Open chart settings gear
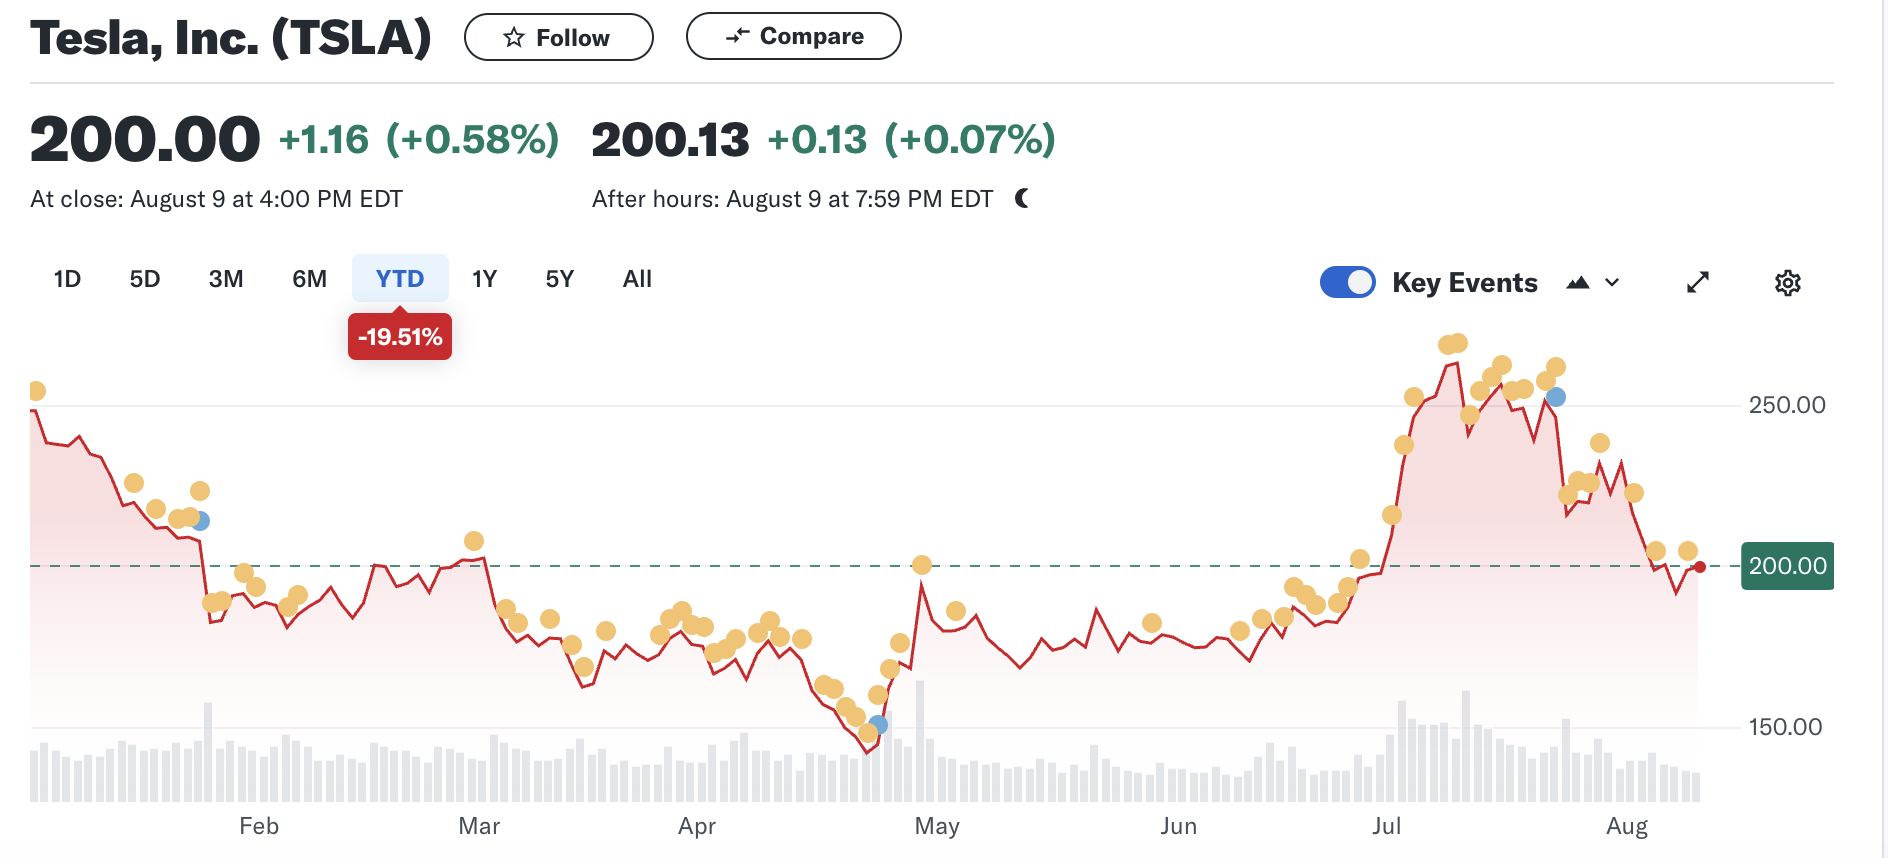This screenshot has width=1888, height=858. pyautogui.click(x=1787, y=283)
